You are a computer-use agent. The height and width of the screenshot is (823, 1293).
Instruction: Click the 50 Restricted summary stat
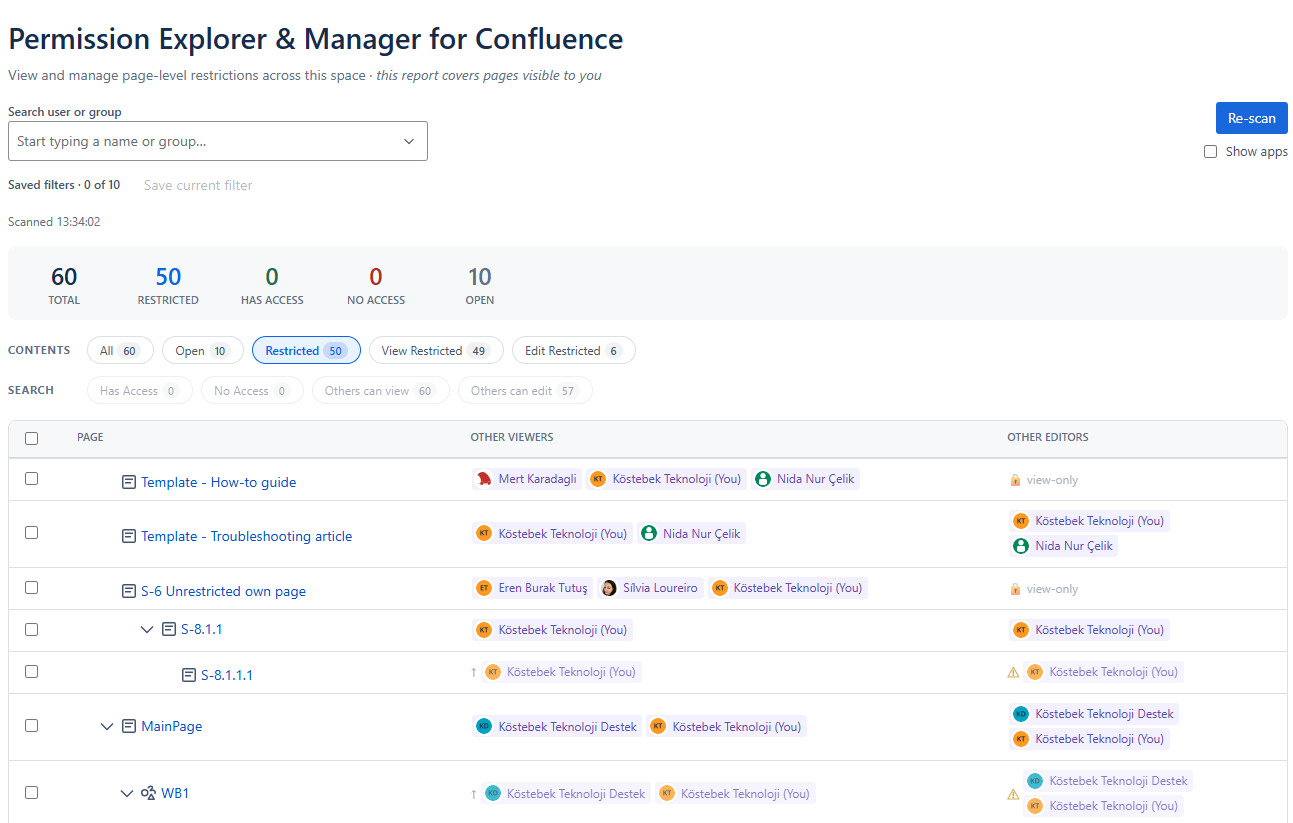(x=168, y=285)
